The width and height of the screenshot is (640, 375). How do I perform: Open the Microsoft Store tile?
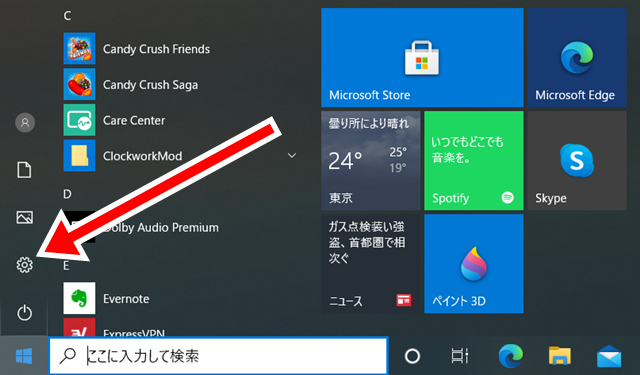422,58
